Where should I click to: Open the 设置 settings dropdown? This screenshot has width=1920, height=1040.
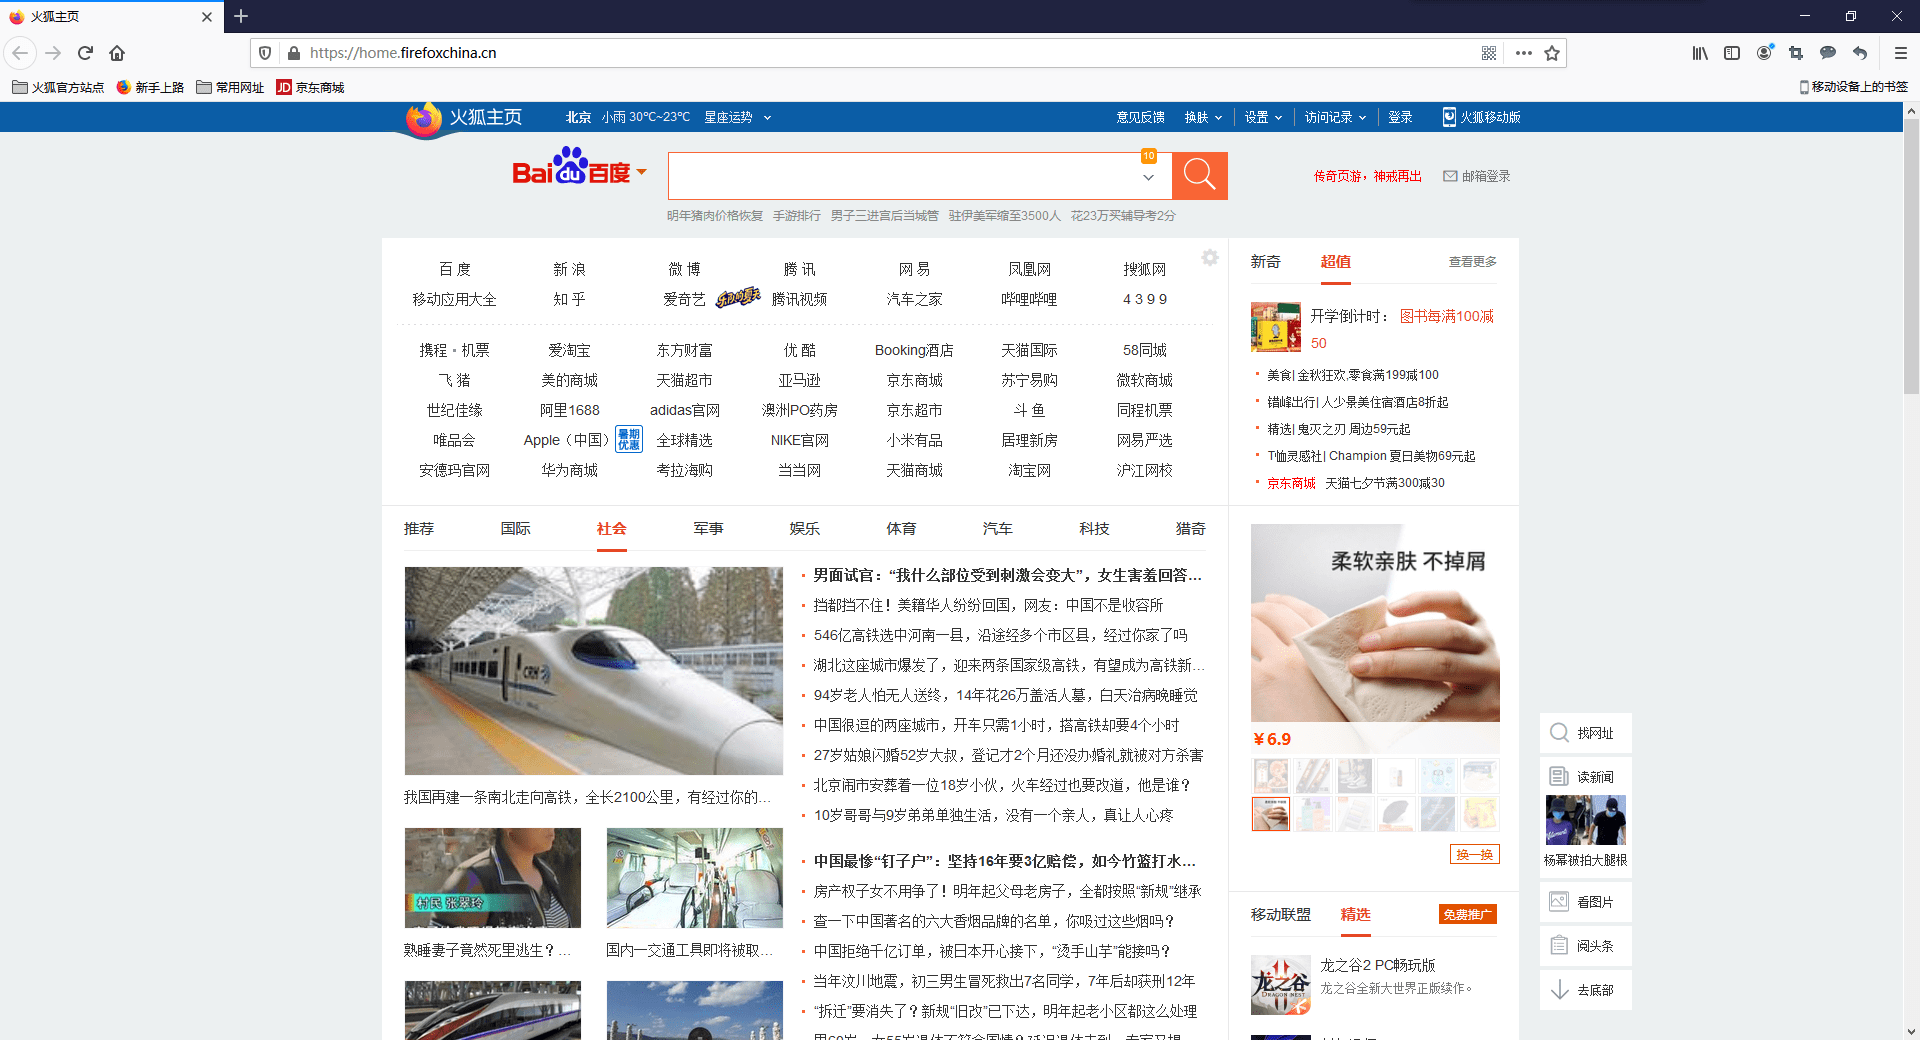(x=1263, y=117)
